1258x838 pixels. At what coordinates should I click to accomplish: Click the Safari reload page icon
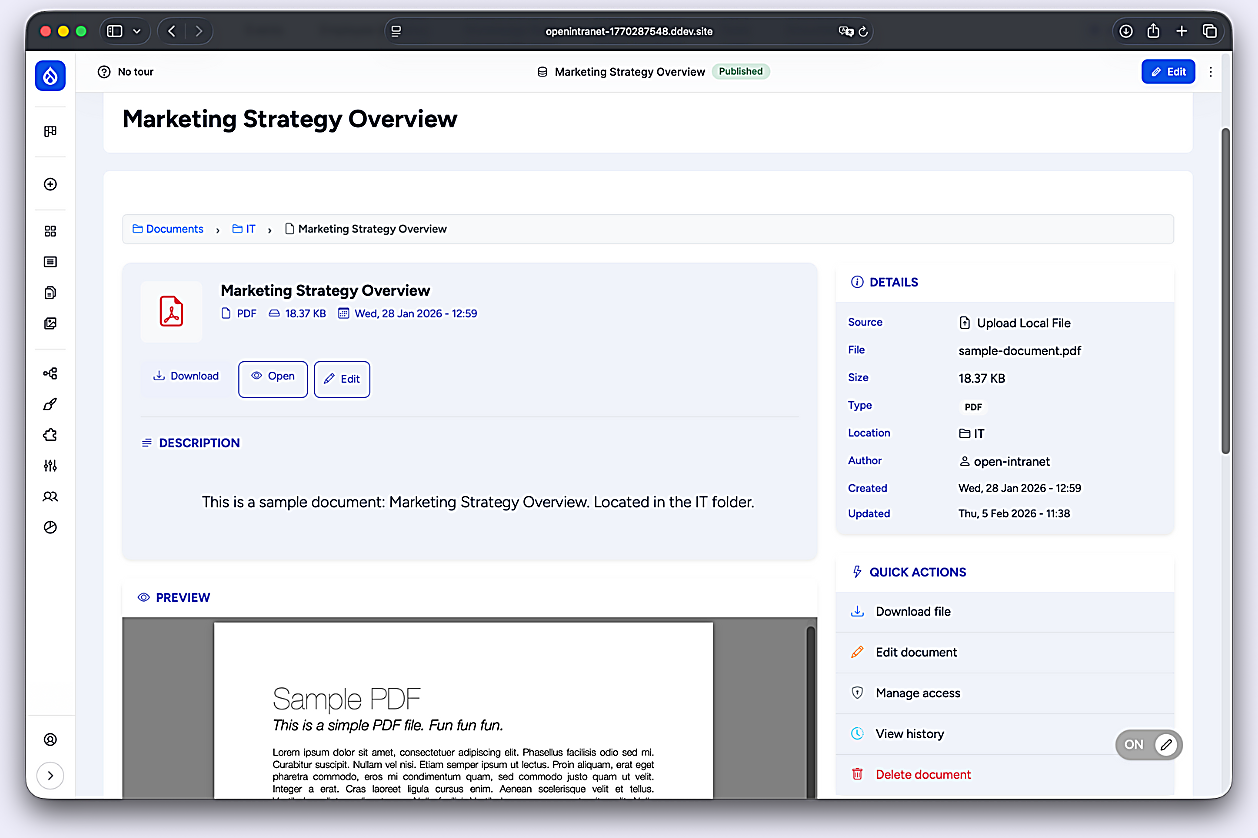(x=863, y=31)
